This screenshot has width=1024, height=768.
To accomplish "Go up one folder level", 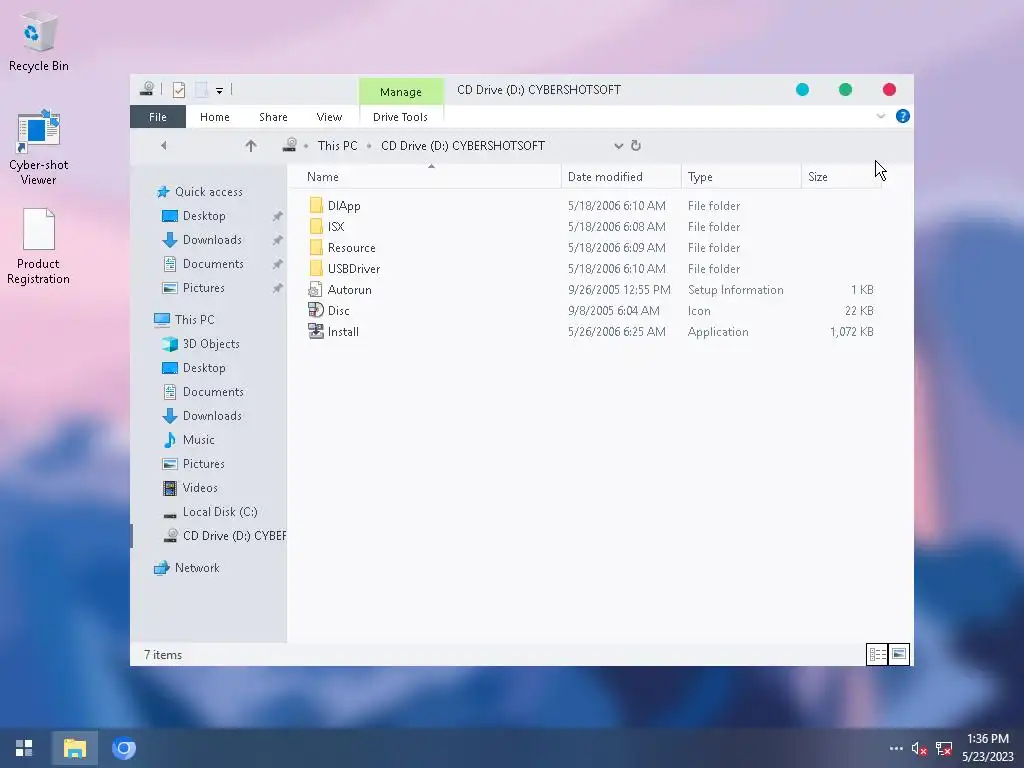I will coord(251,146).
